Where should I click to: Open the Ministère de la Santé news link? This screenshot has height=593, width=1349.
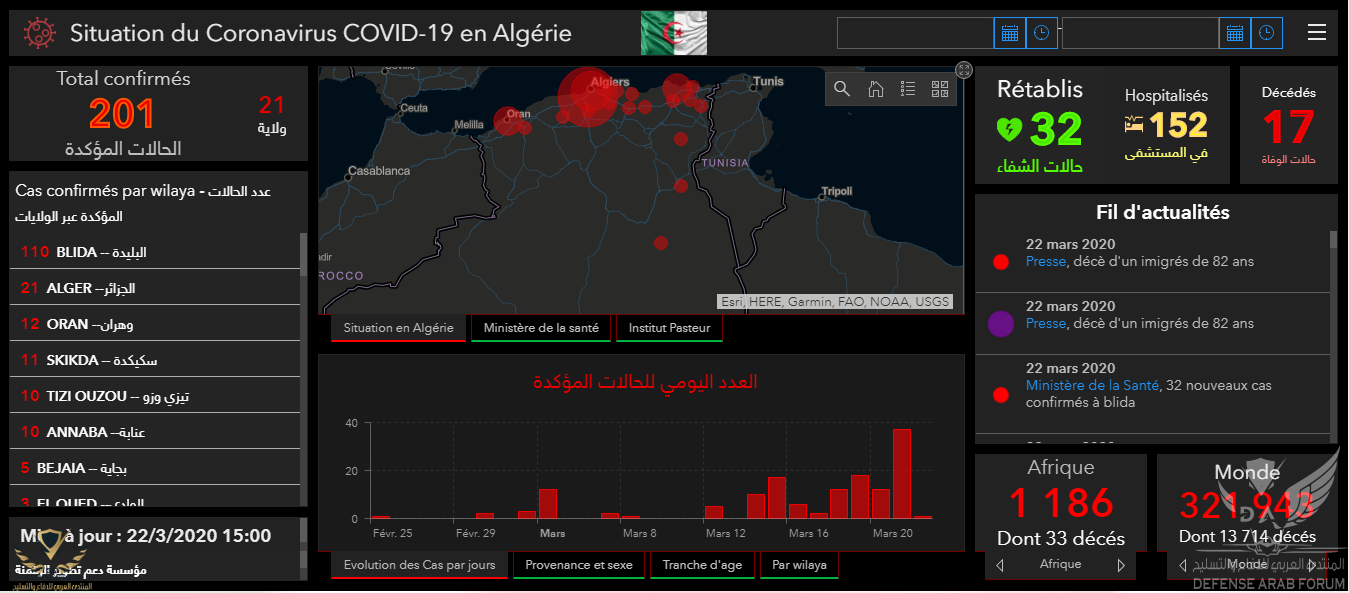[1092, 385]
